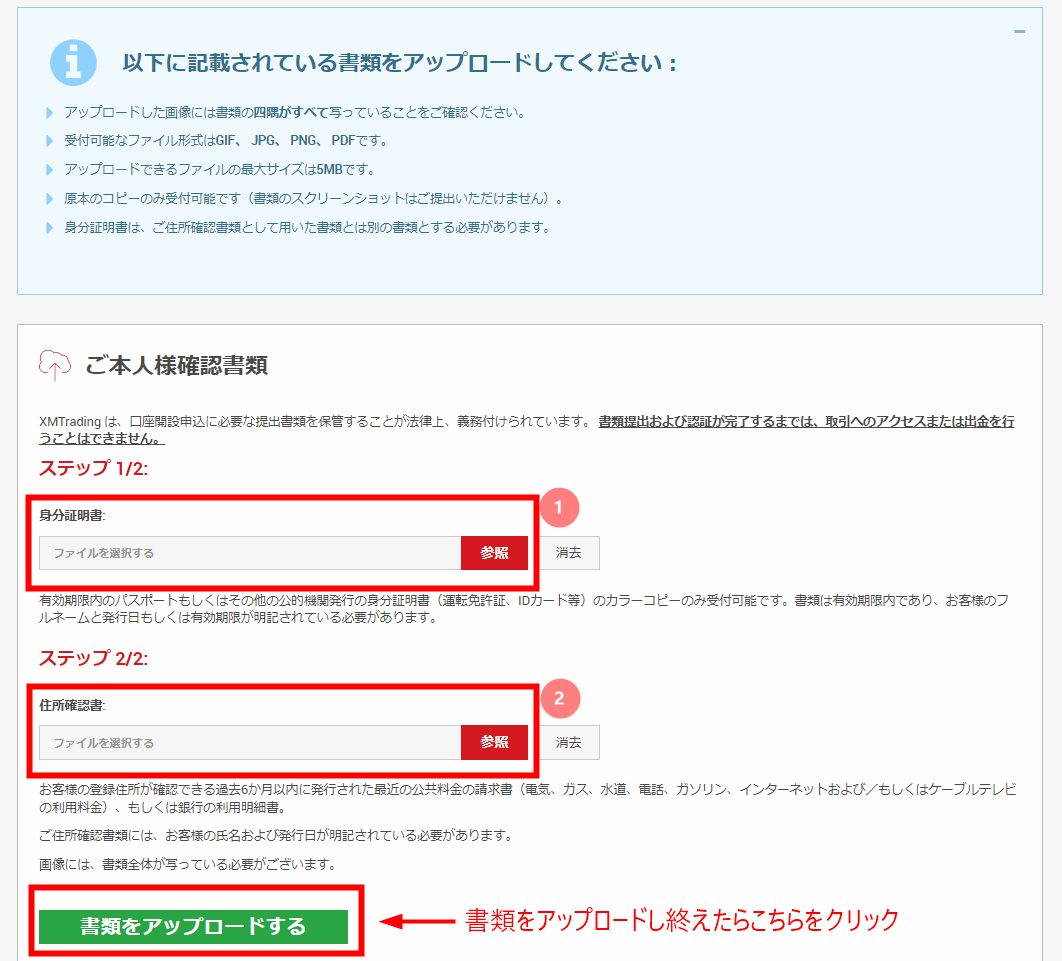1062x961 pixels.
Task: Select the ステップ 1/2 heading
Action: (x=93, y=469)
